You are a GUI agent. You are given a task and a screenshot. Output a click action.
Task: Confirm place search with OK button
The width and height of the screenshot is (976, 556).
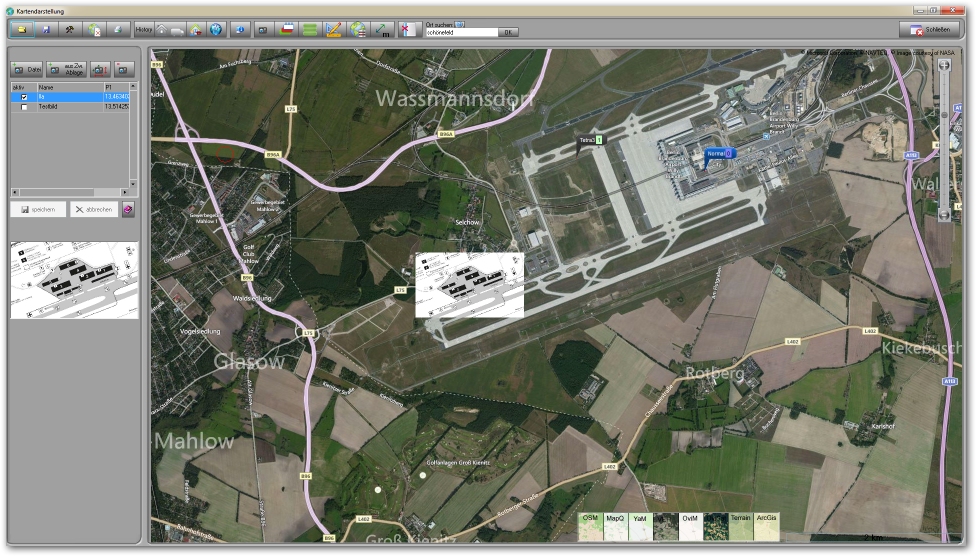(x=508, y=32)
